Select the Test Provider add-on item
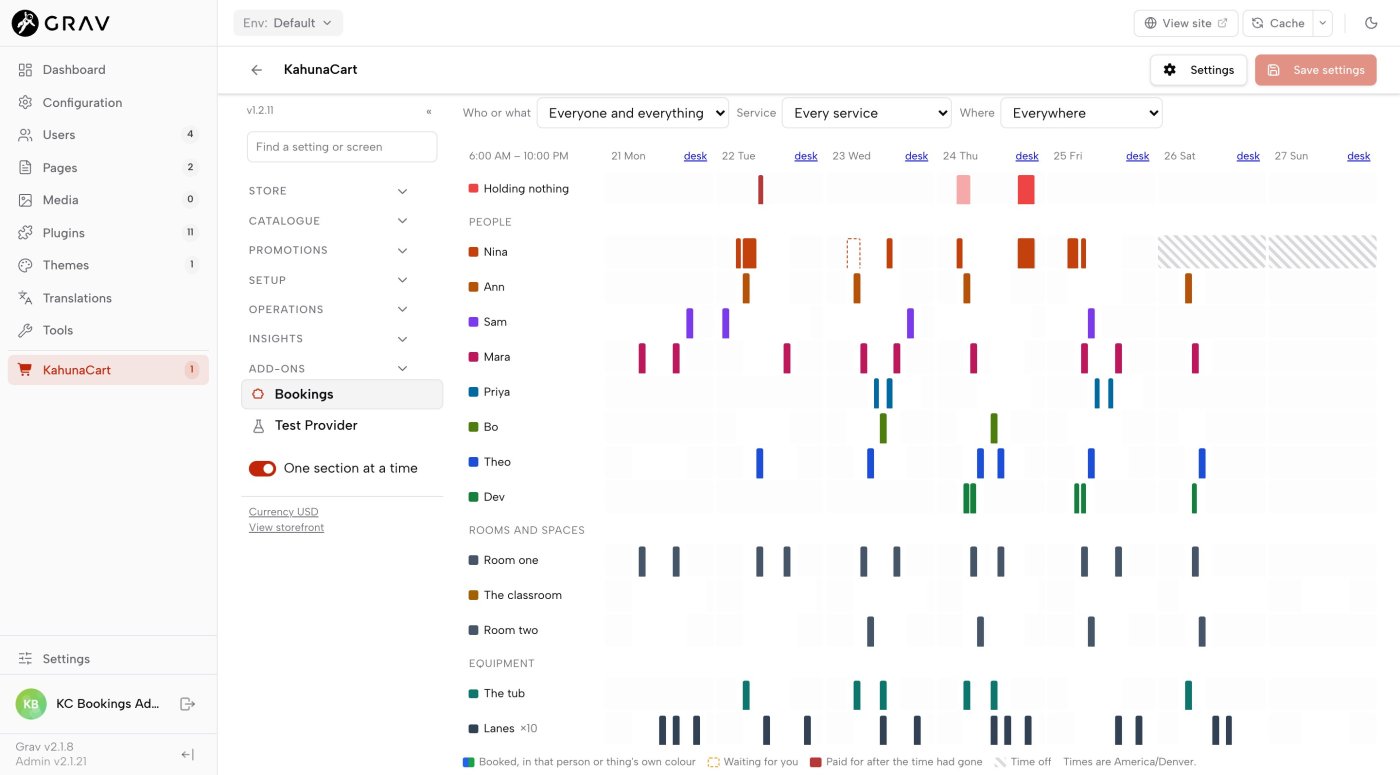 [342, 425]
